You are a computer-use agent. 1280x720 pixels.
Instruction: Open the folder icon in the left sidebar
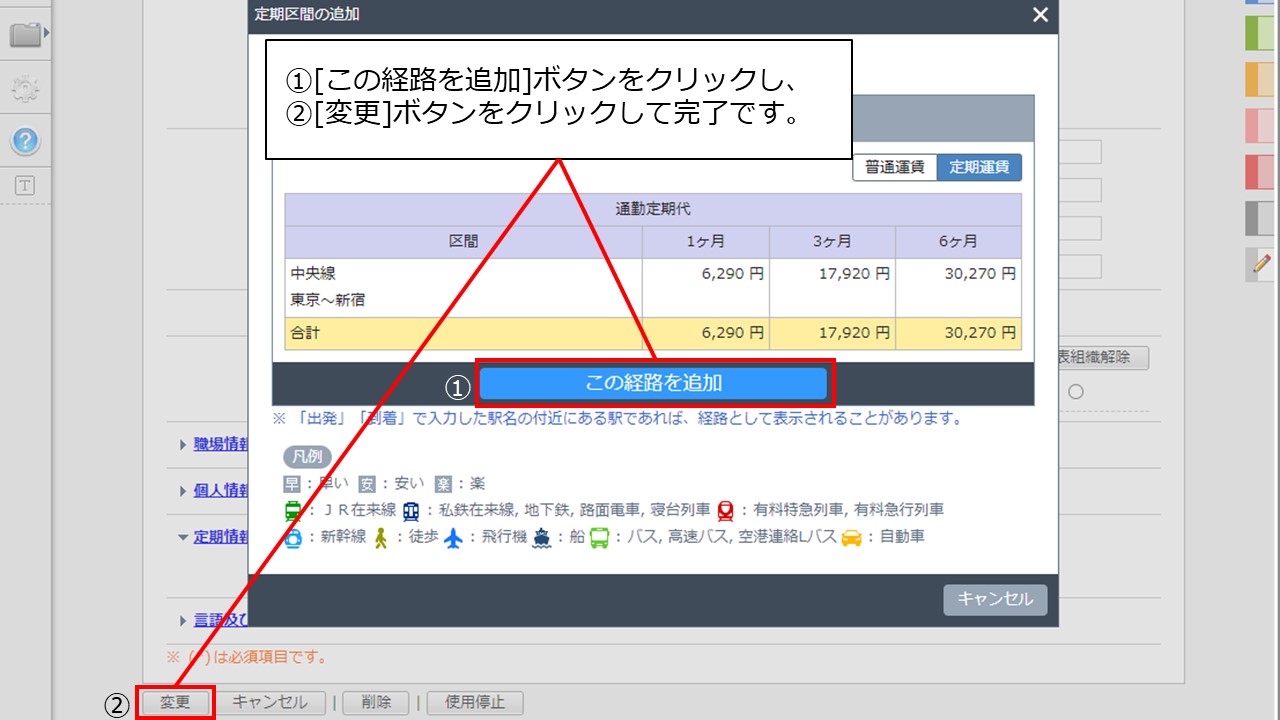pyautogui.click(x=25, y=33)
